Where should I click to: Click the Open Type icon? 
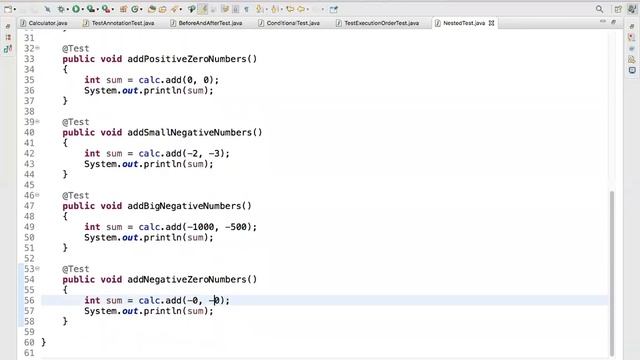tap(152, 9)
